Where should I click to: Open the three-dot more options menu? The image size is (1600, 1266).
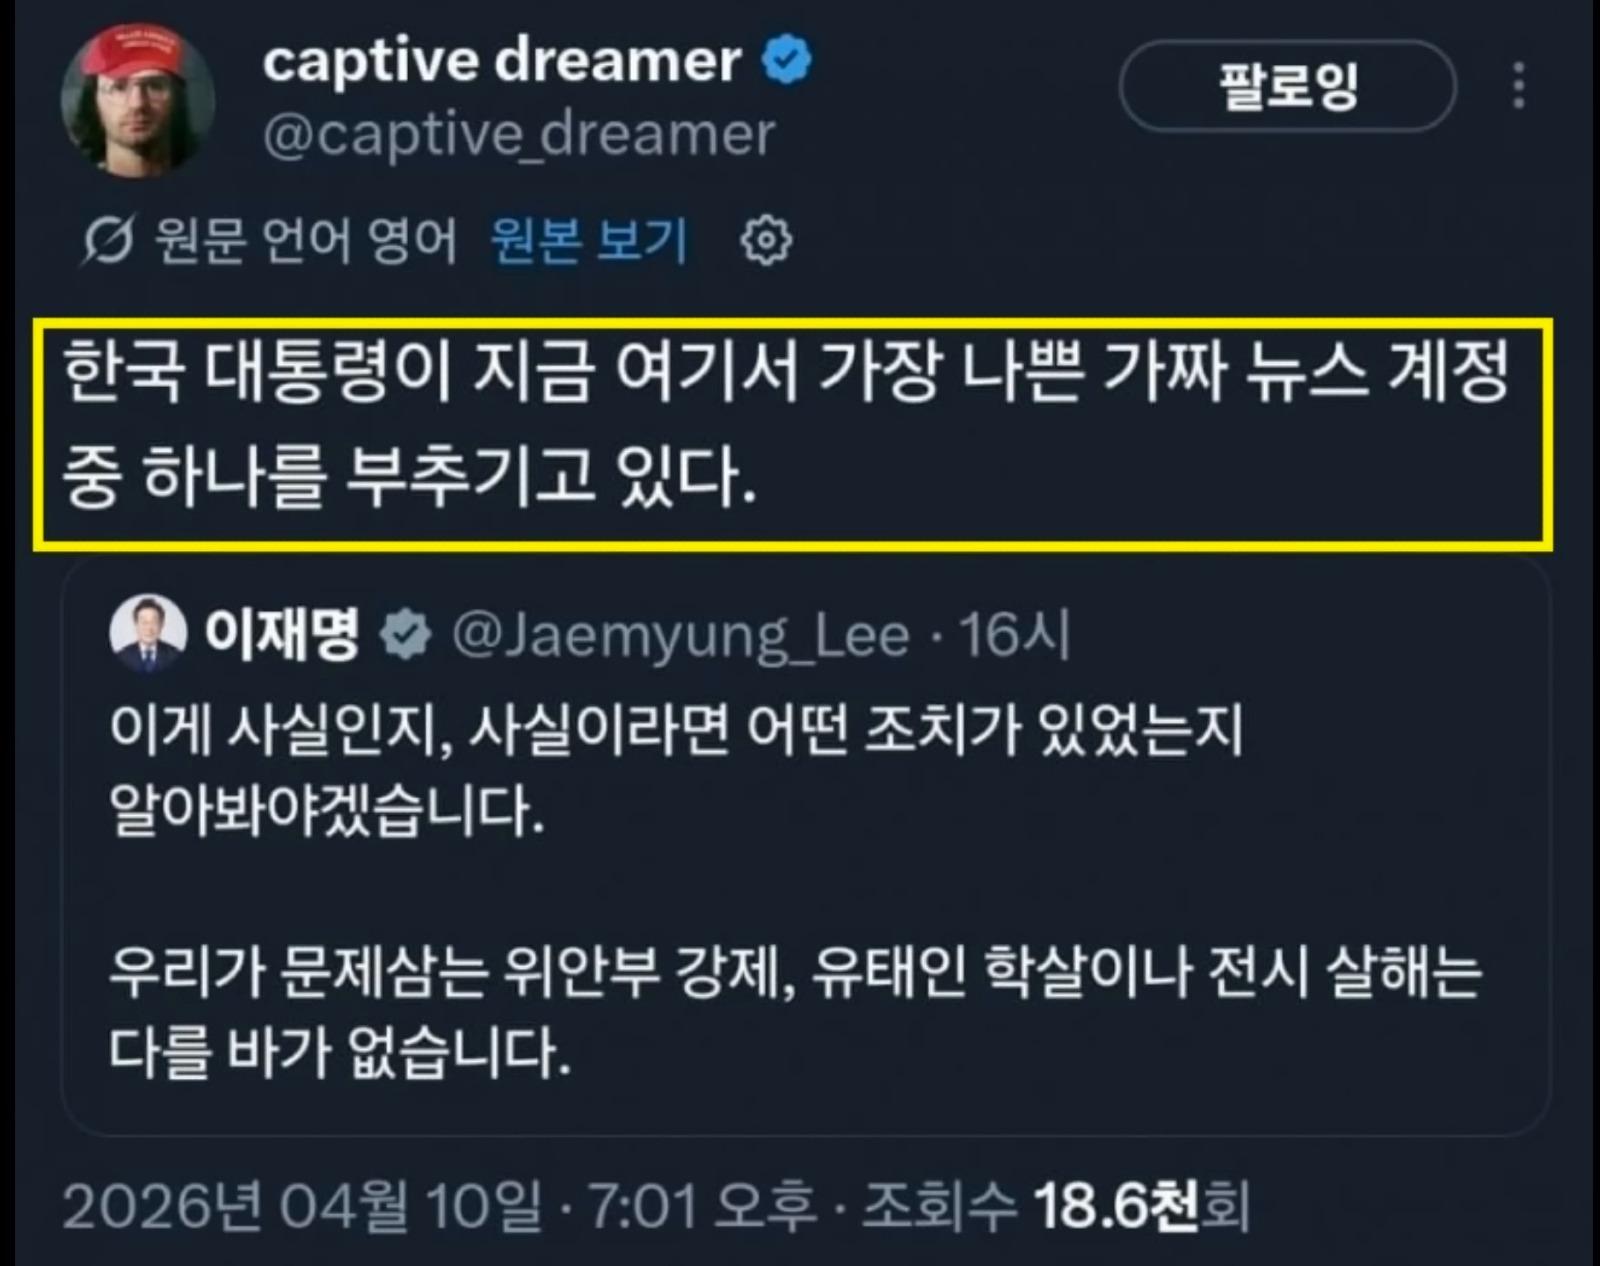tap(1519, 86)
